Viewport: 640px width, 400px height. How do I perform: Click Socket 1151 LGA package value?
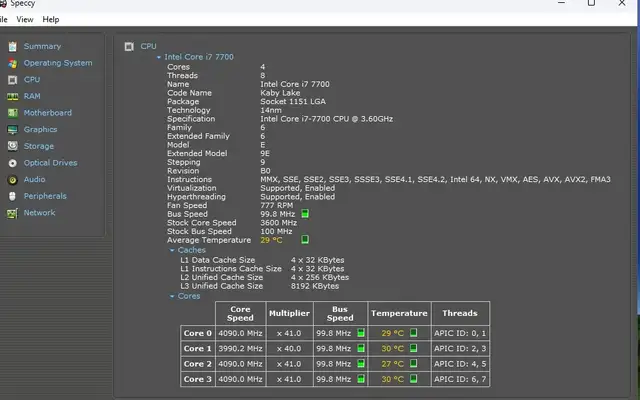click(x=293, y=102)
